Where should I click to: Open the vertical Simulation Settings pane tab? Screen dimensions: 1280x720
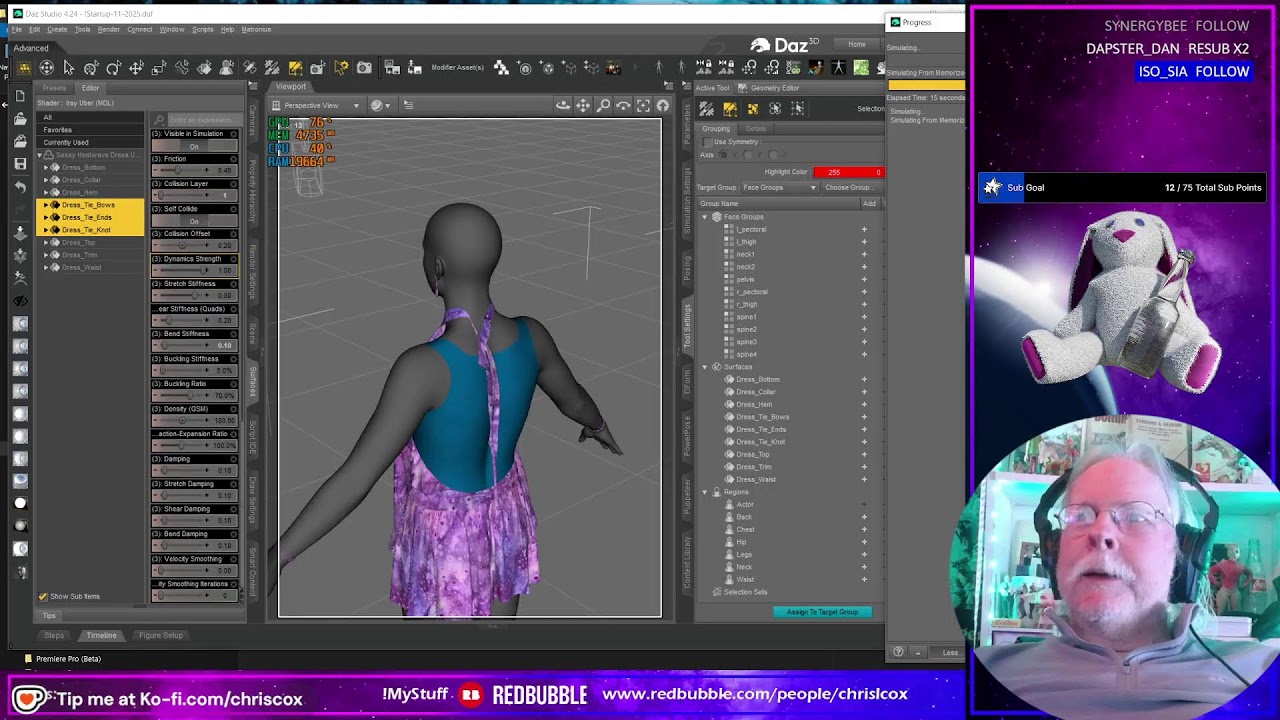coord(687,200)
